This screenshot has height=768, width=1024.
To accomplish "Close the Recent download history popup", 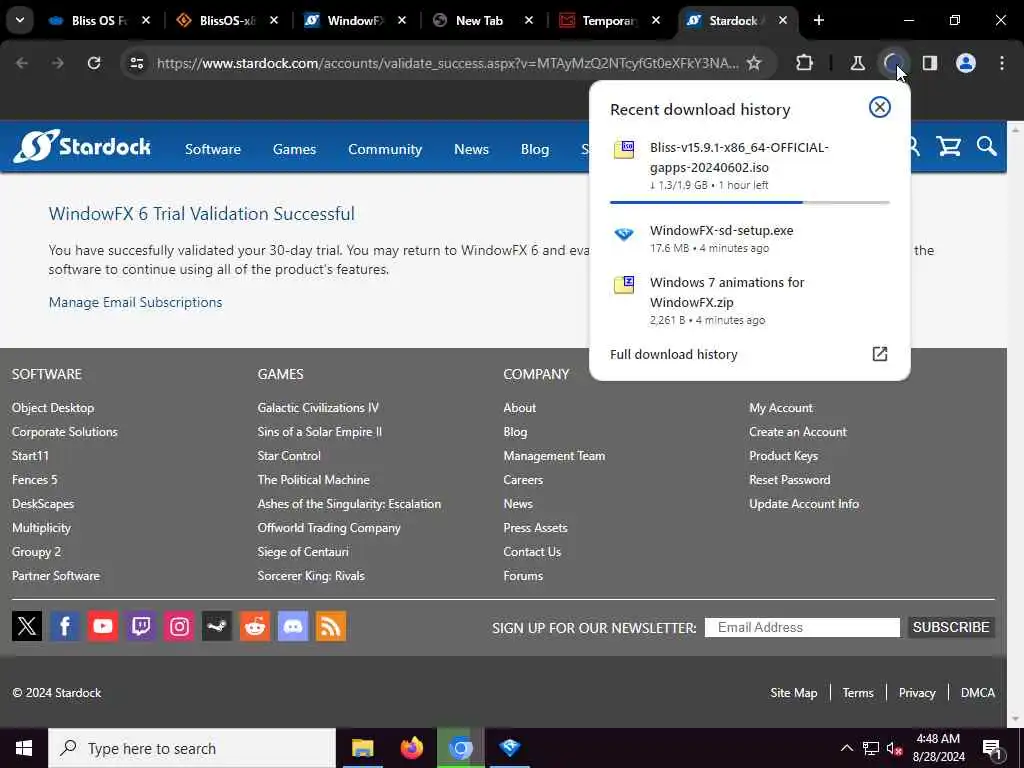I will (880, 107).
